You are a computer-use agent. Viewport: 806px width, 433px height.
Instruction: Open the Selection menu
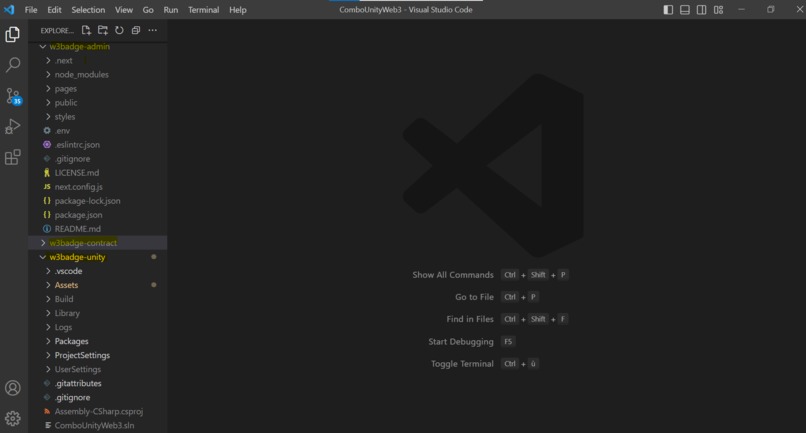(x=88, y=10)
